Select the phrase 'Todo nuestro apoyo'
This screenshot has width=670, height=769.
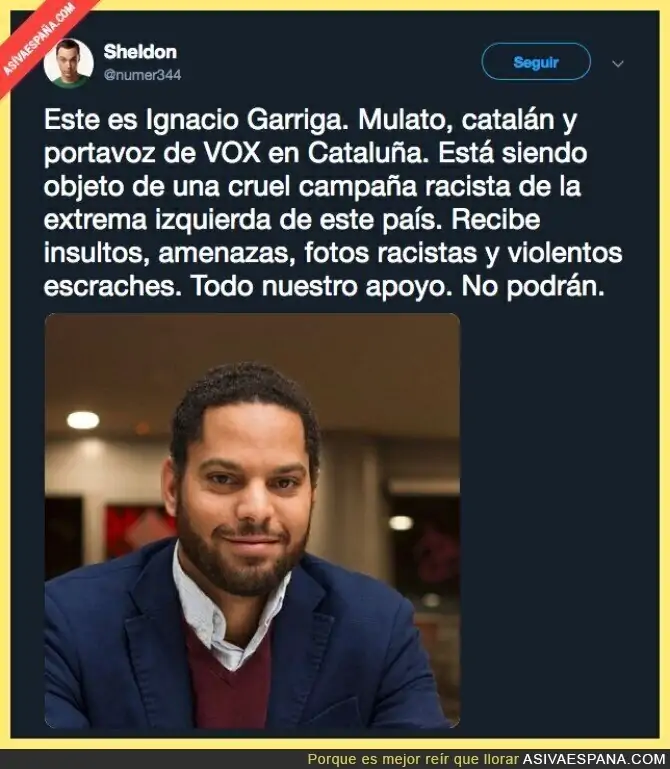pyautogui.click(x=321, y=286)
